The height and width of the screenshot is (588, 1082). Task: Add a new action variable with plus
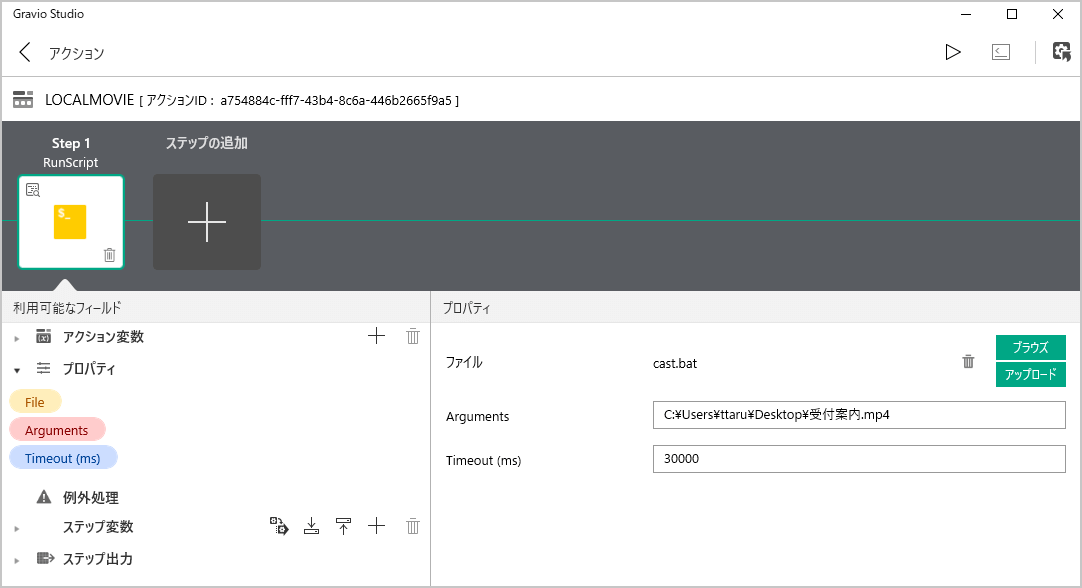pos(376,336)
